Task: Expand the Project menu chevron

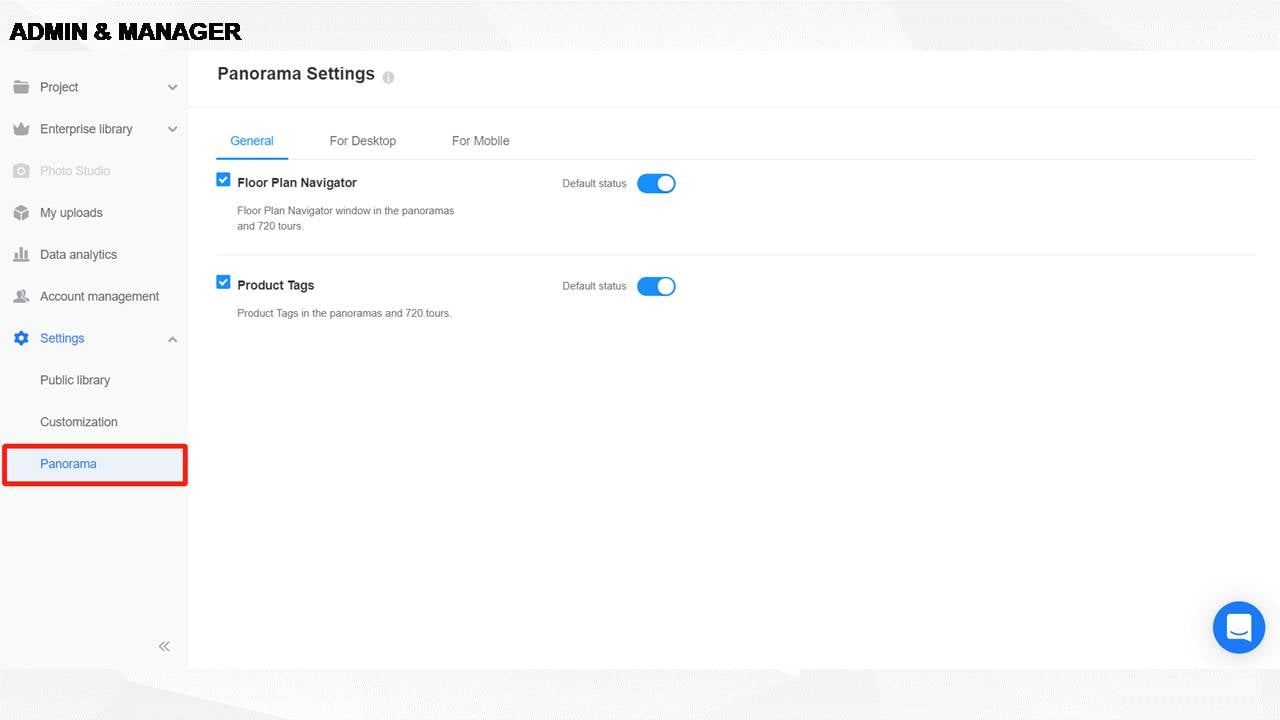Action: click(172, 88)
